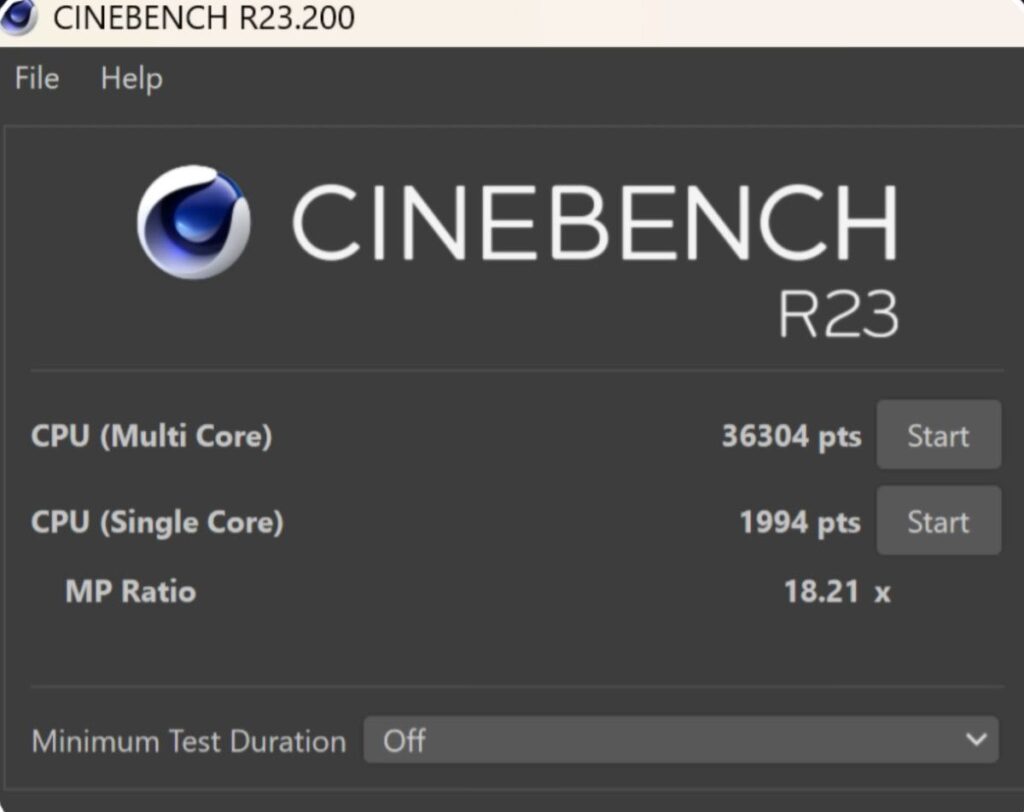Click the Minimum Test Duration label

pos(188,741)
